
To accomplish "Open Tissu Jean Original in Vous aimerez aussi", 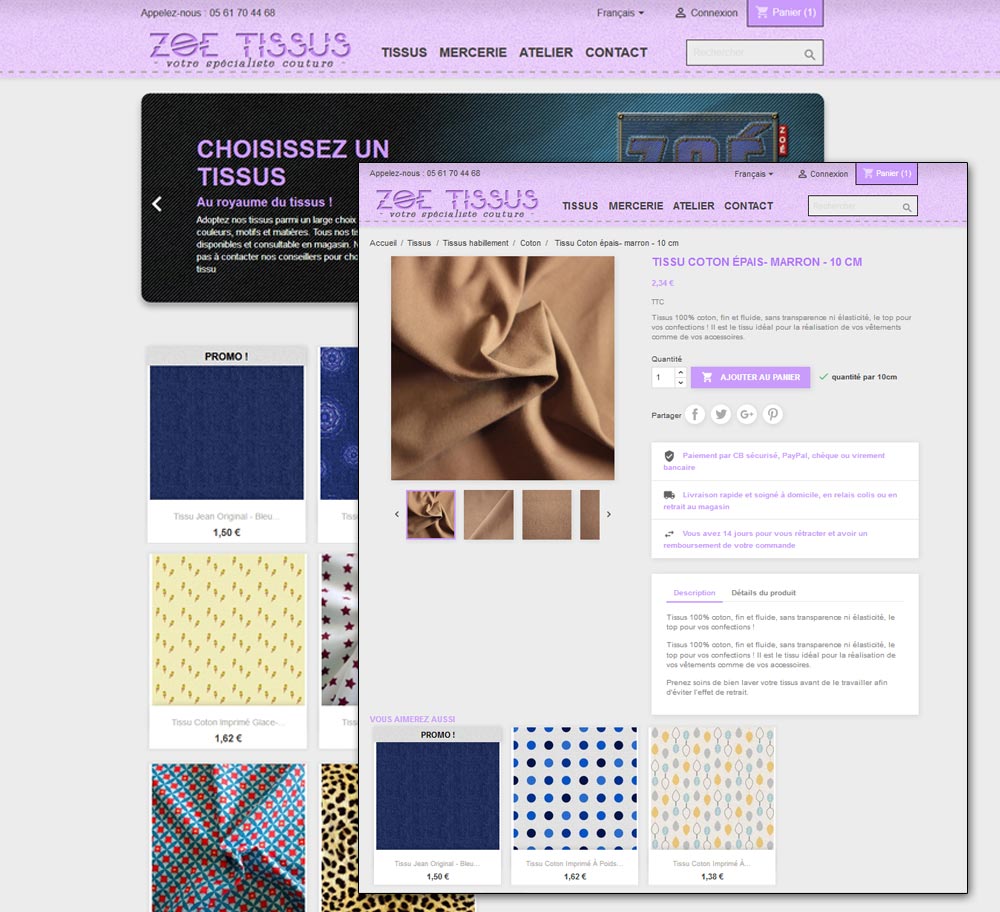I will coord(438,805).
